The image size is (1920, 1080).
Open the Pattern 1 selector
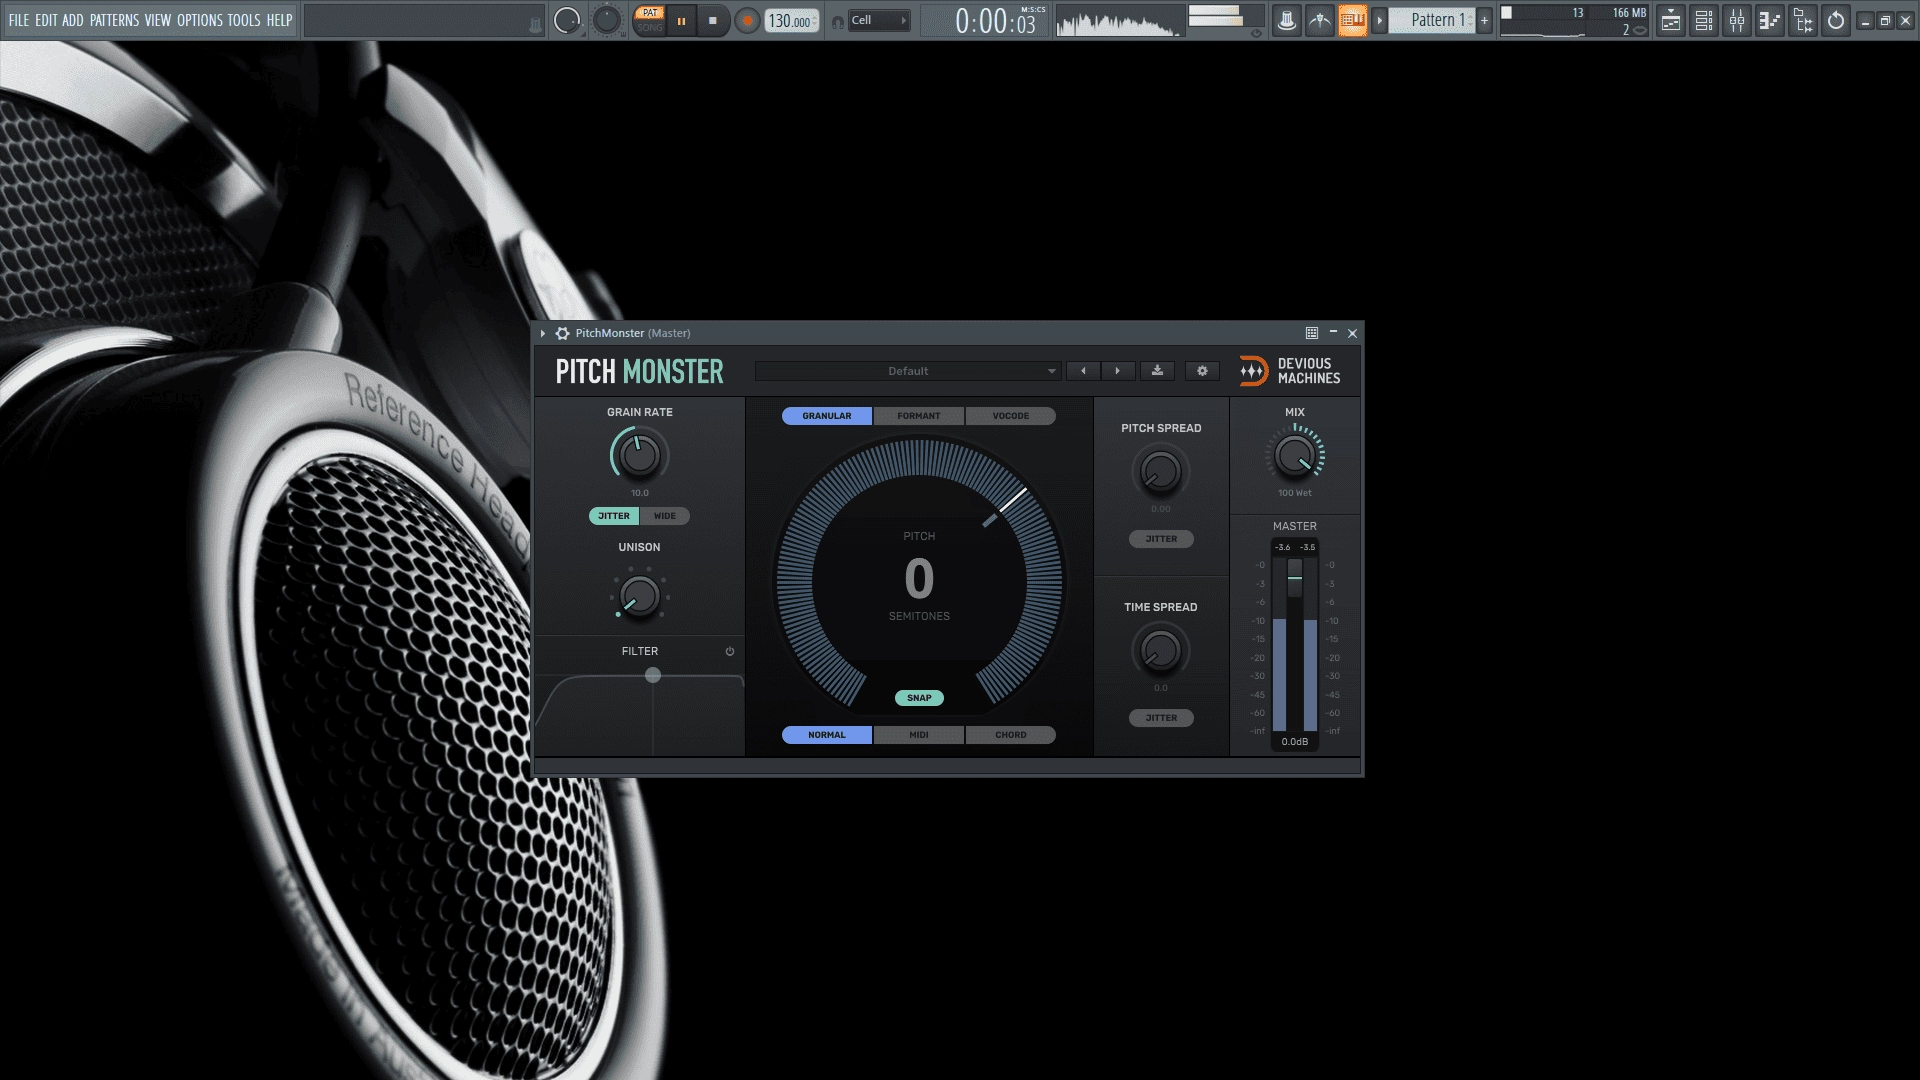1432,20
